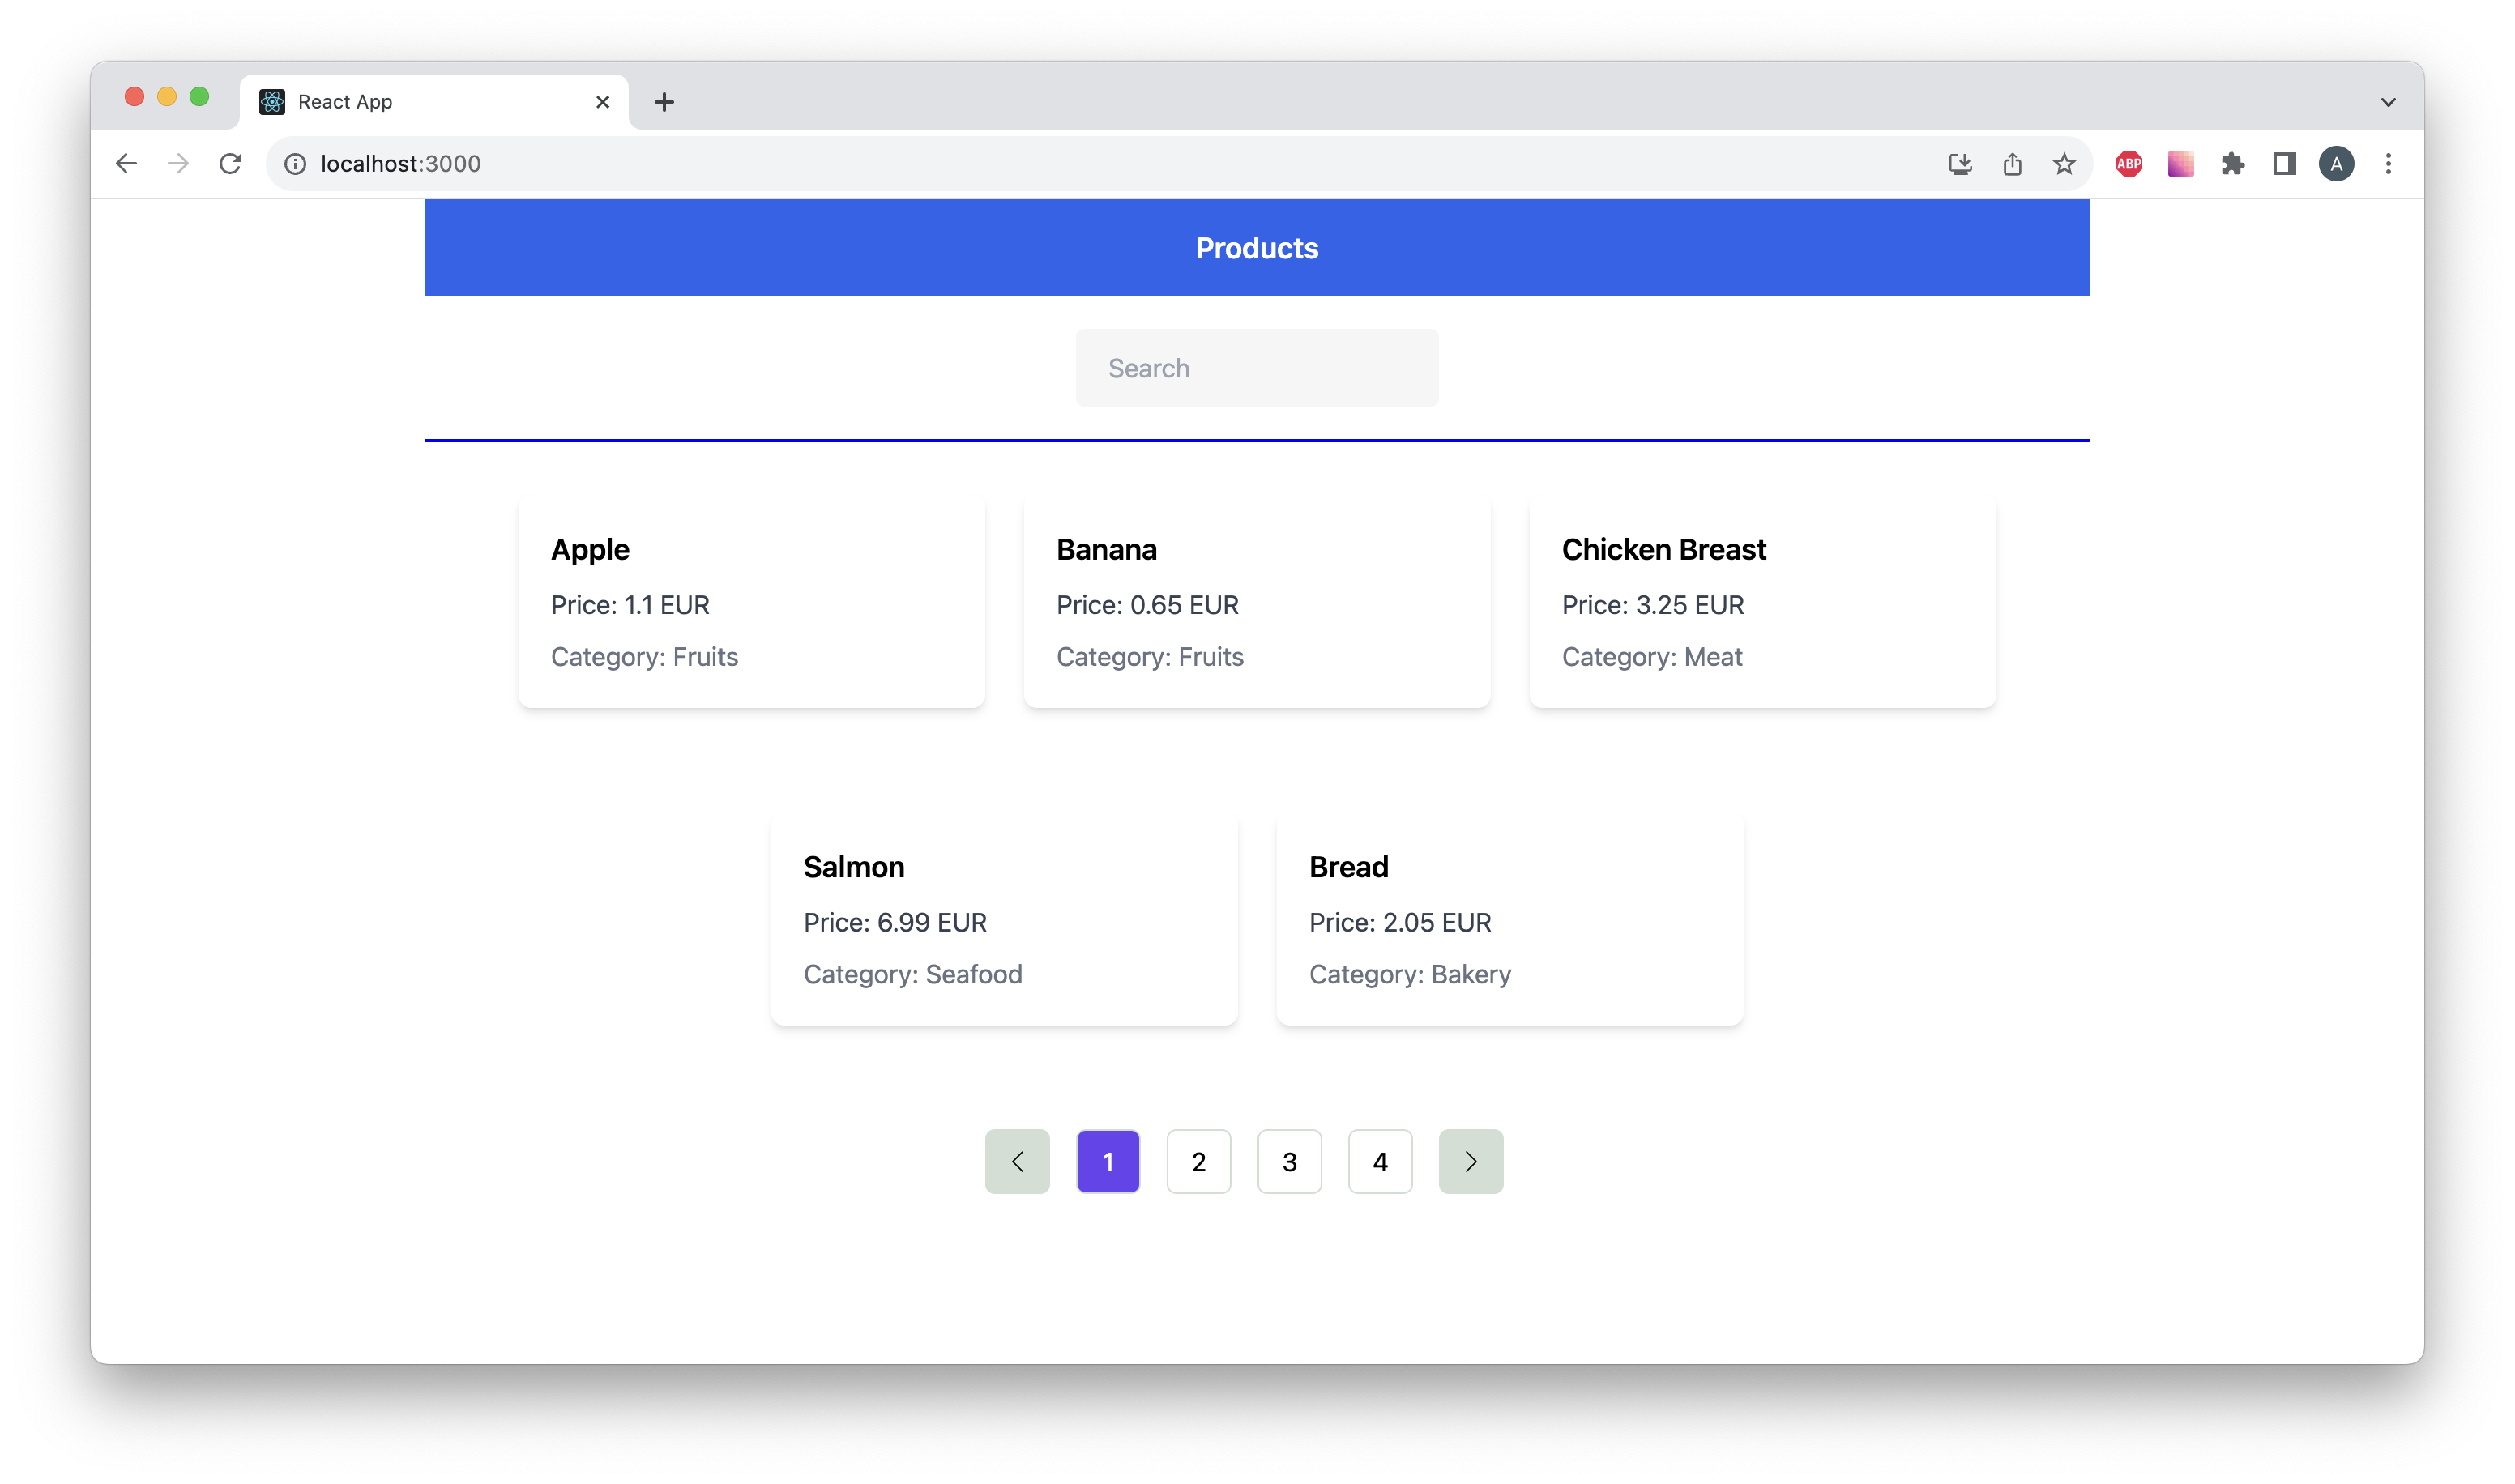Viewport: 2515px width, 1484px height.
Task: Click the page info icon in address bar
Action: coord(294,163)
